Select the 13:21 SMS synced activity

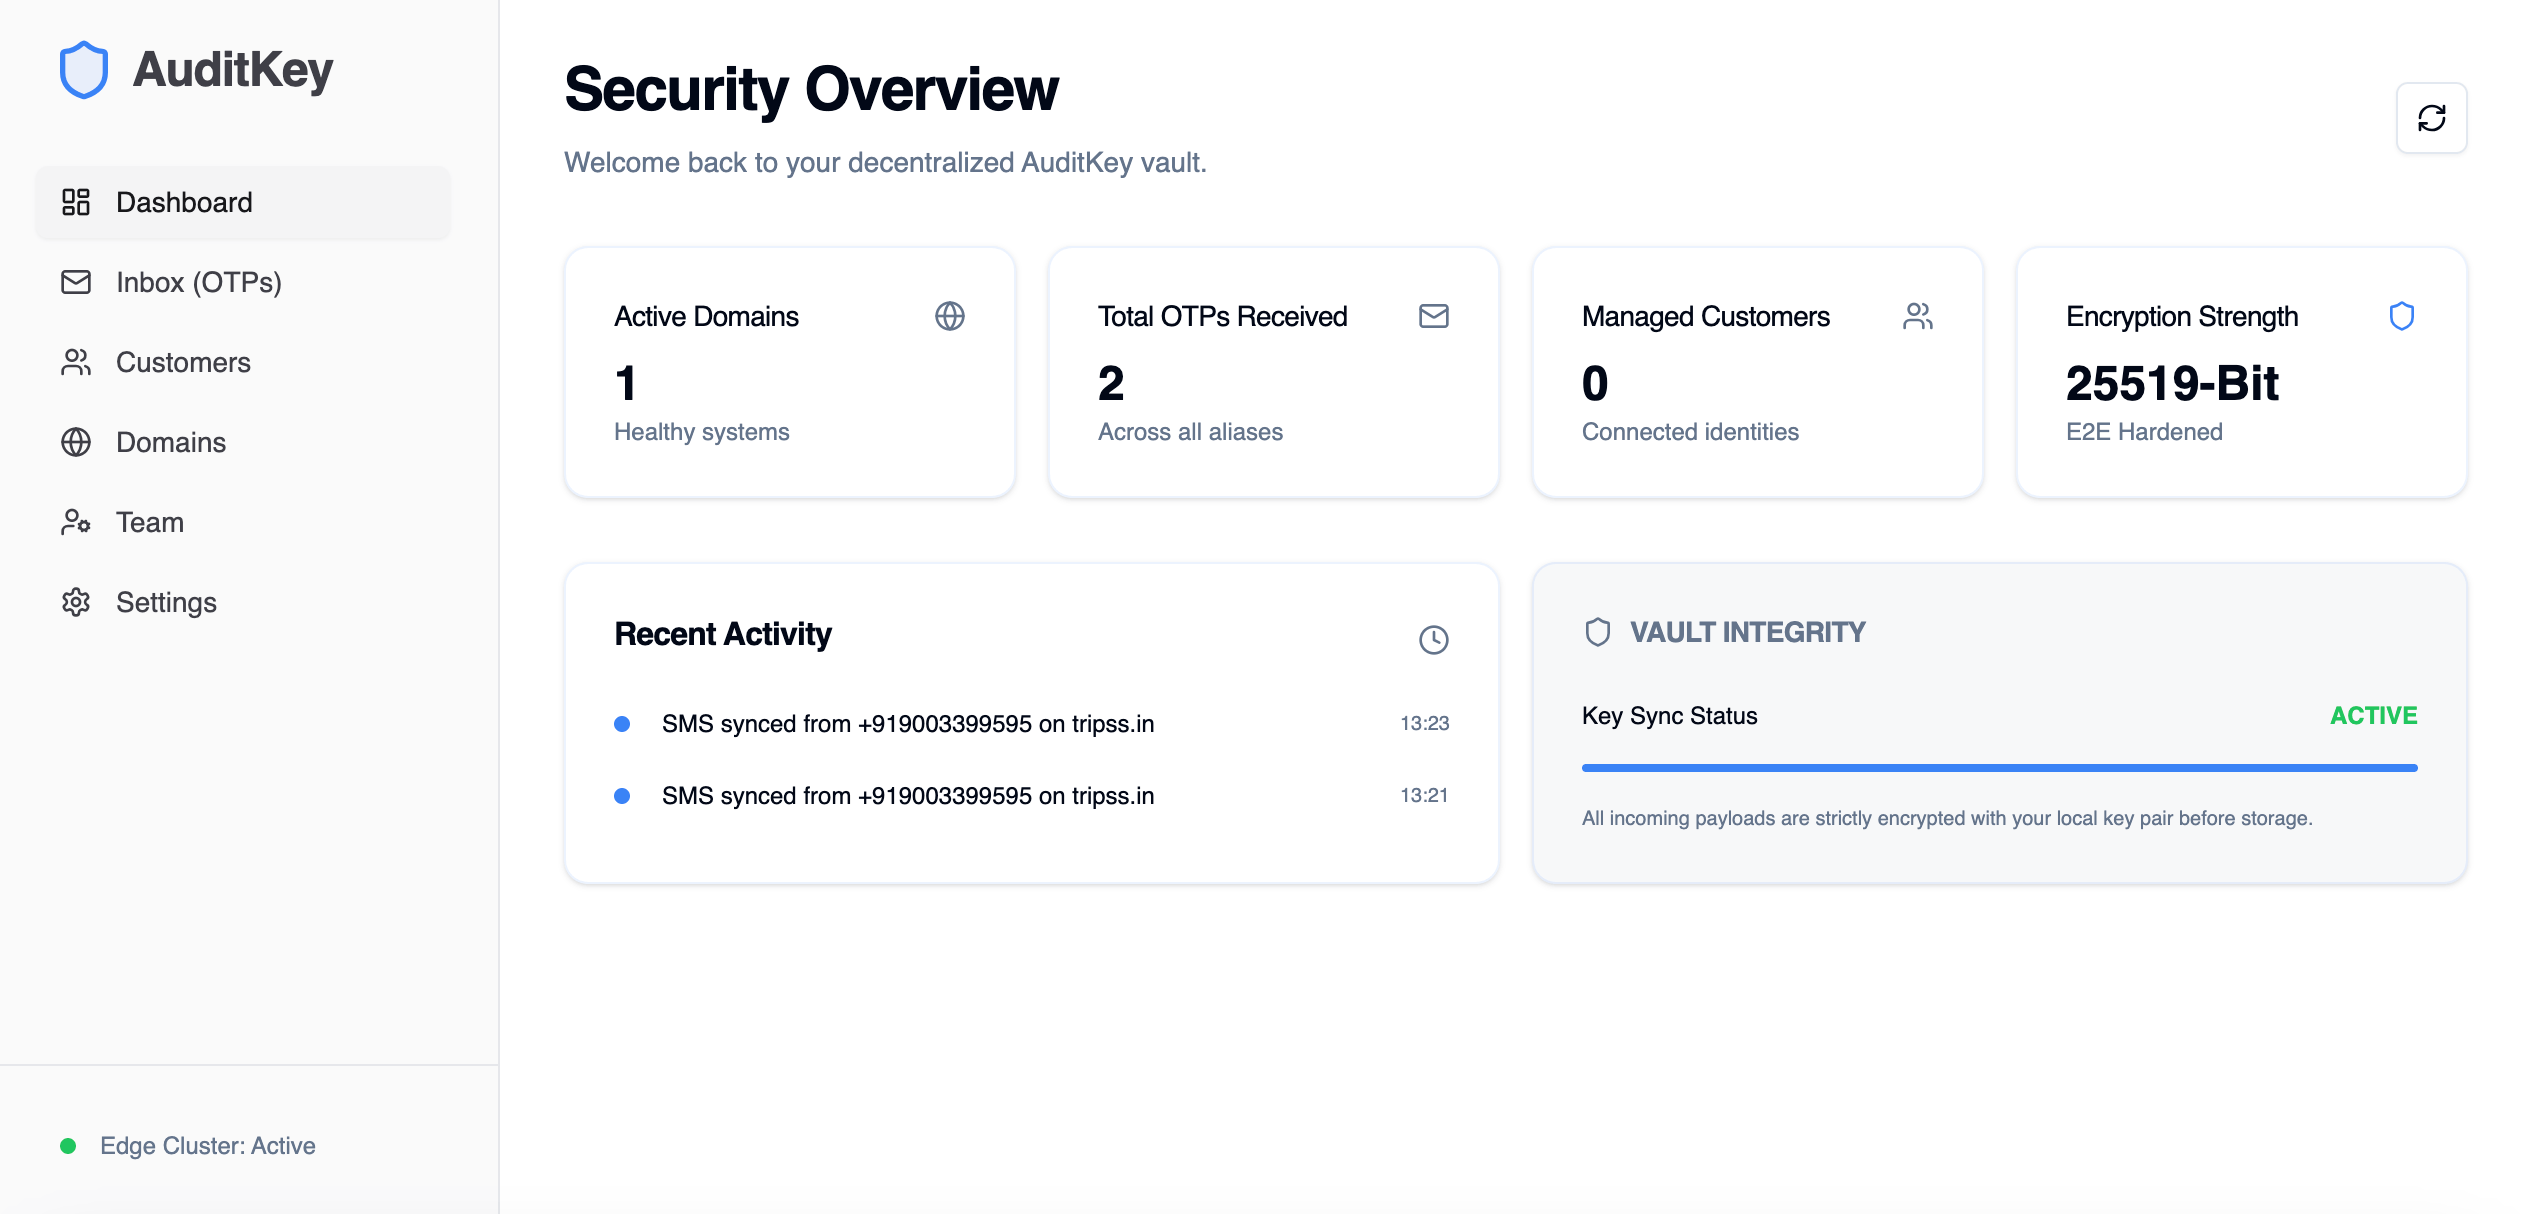click(x=907, y=796)
